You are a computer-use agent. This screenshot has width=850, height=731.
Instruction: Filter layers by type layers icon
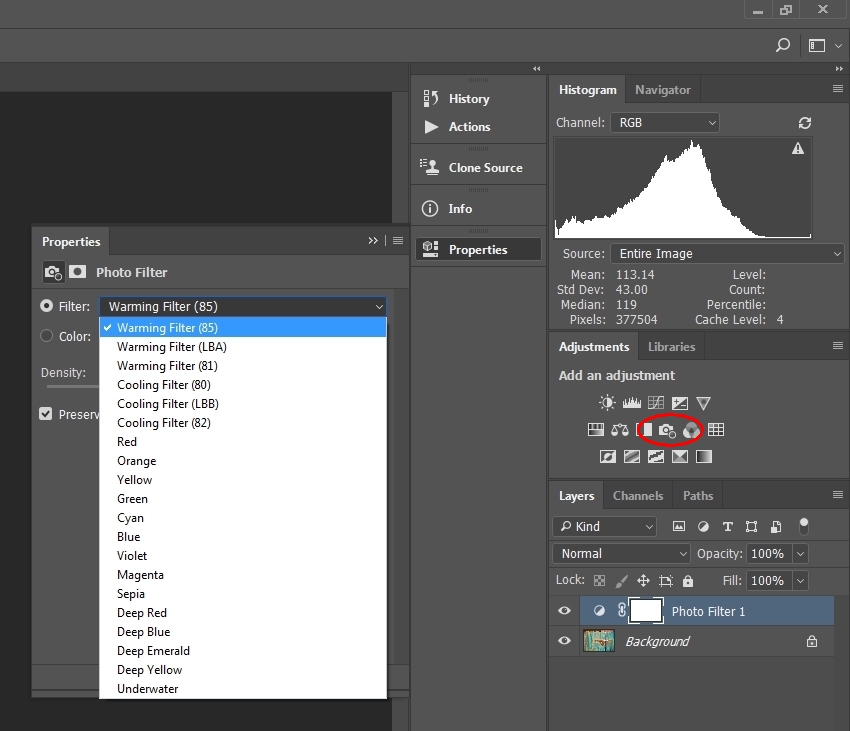(x=727, y=527)
